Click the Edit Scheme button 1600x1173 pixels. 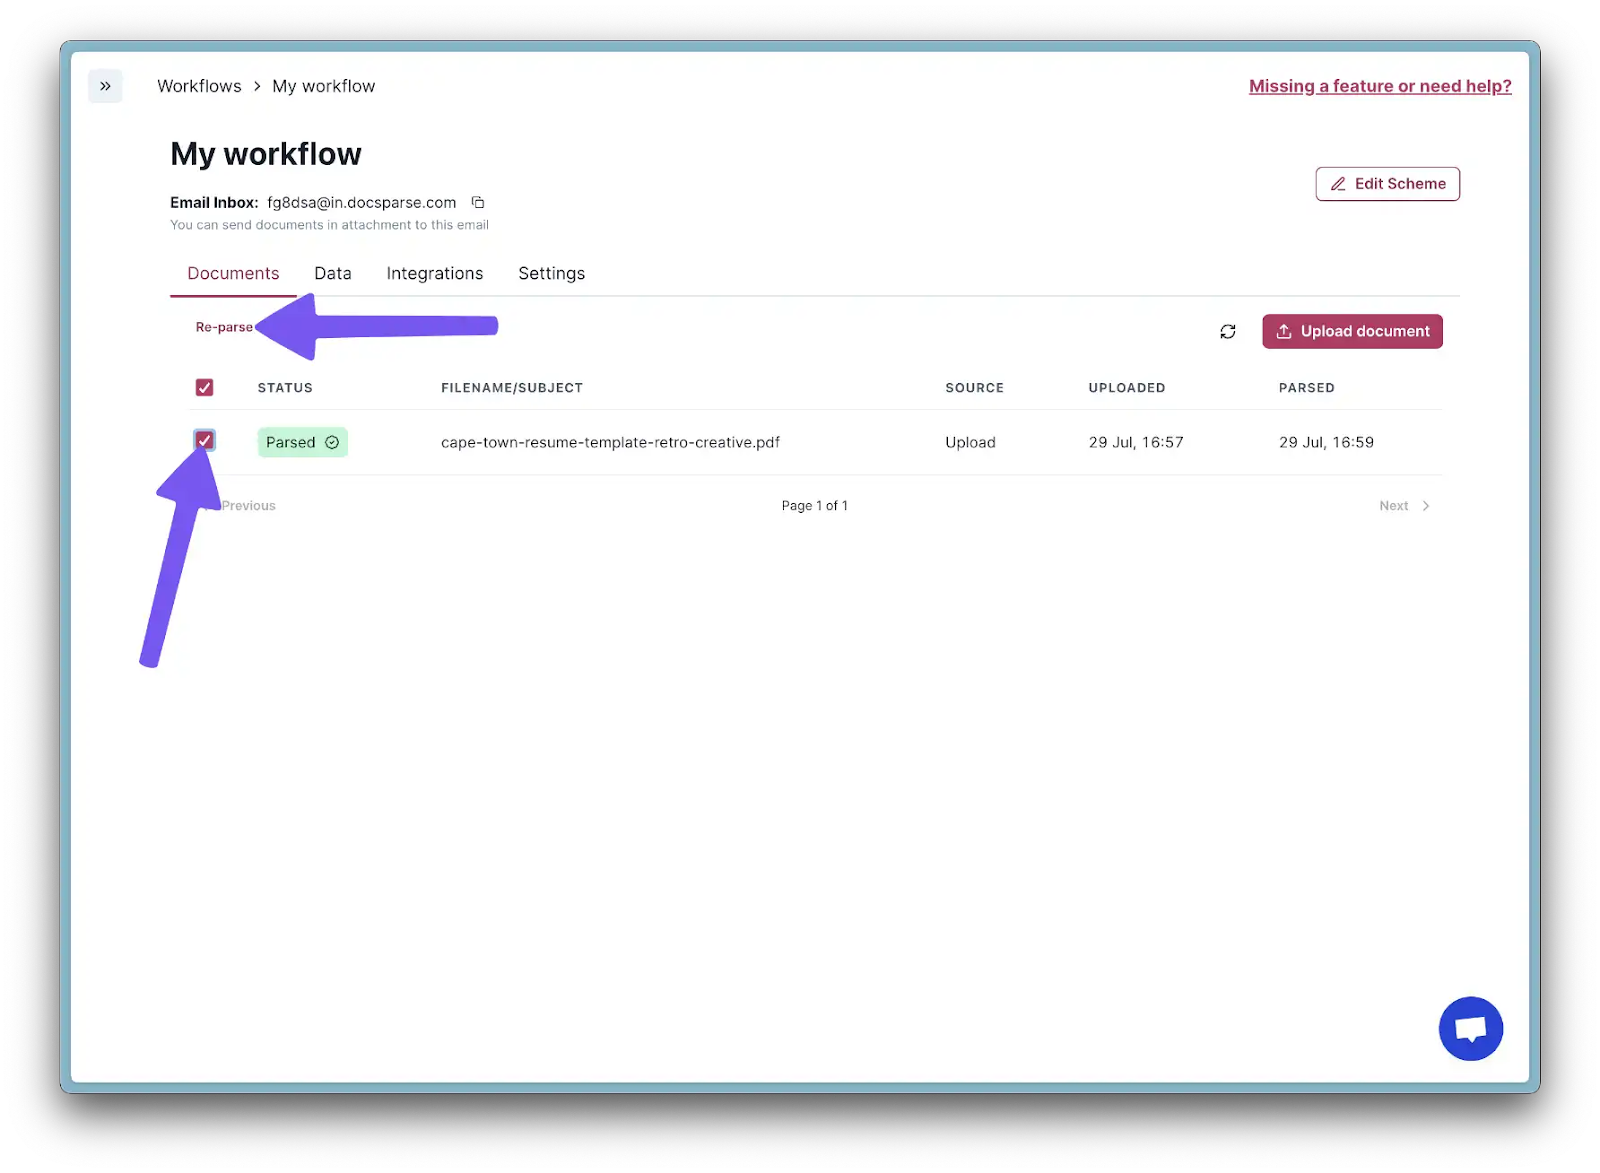coord(1387,184)
